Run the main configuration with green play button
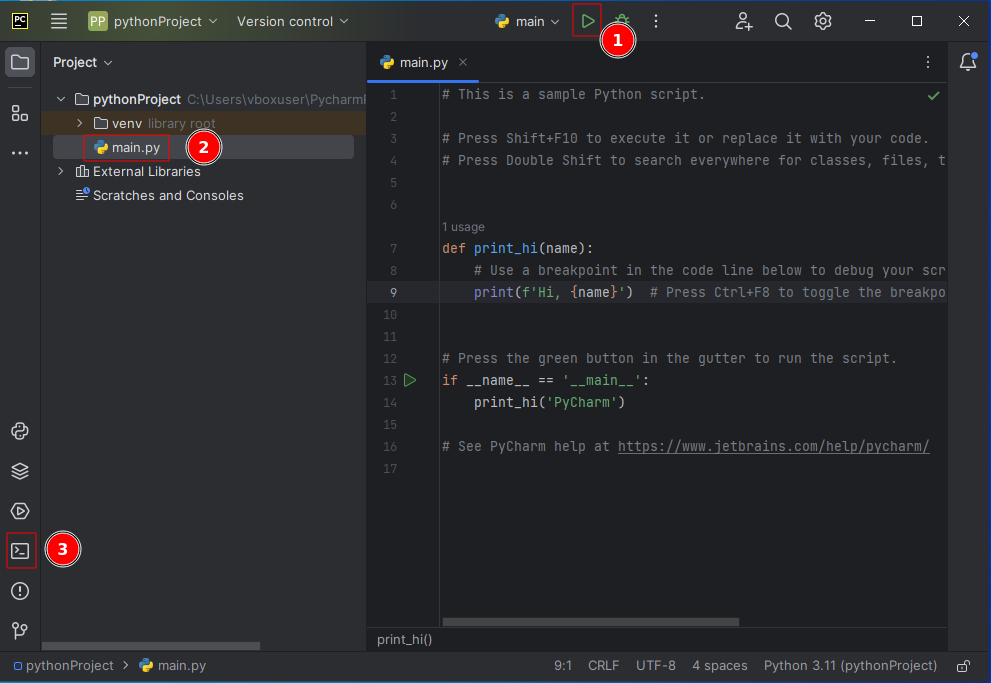Viewport: 991px width, 683px height. (587, 21)
